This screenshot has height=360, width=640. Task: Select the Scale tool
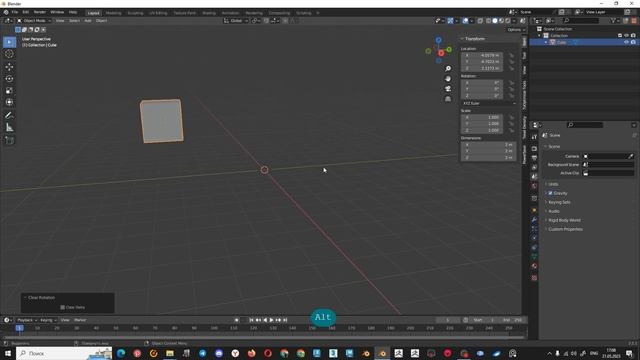[9, 91]
